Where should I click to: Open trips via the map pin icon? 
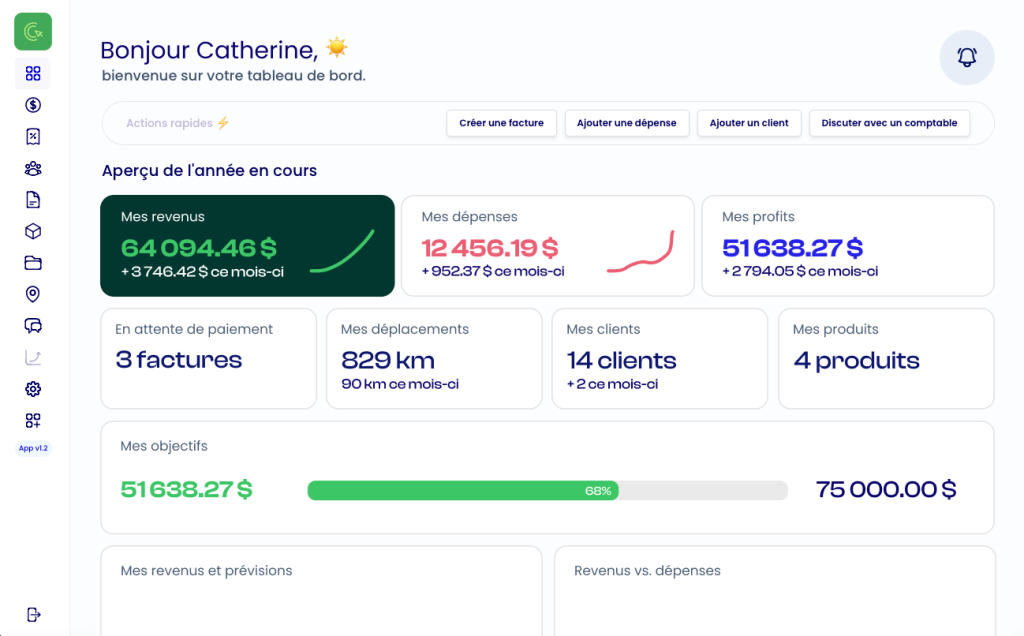tap(33, 294)
